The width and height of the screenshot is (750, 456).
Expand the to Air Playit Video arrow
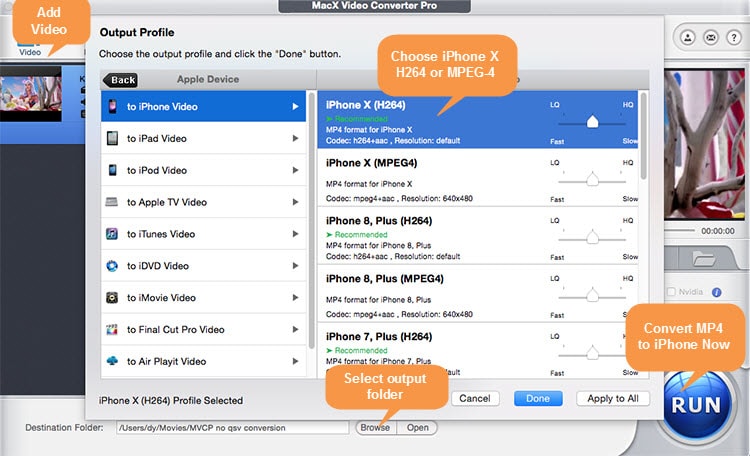click(296, 361)
